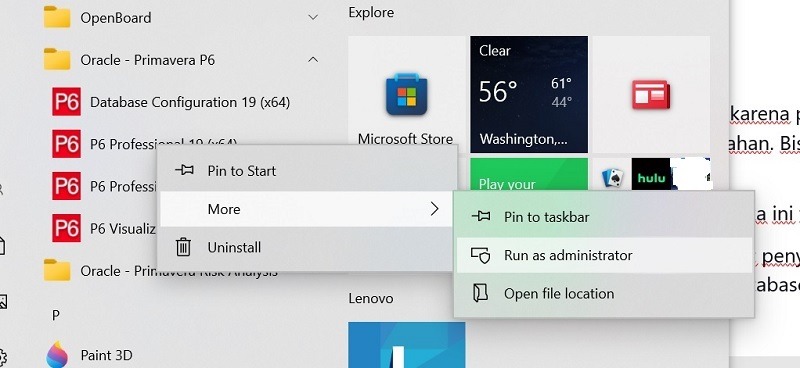Click Open file location
The image size is (800, 368).
[604, 293]
